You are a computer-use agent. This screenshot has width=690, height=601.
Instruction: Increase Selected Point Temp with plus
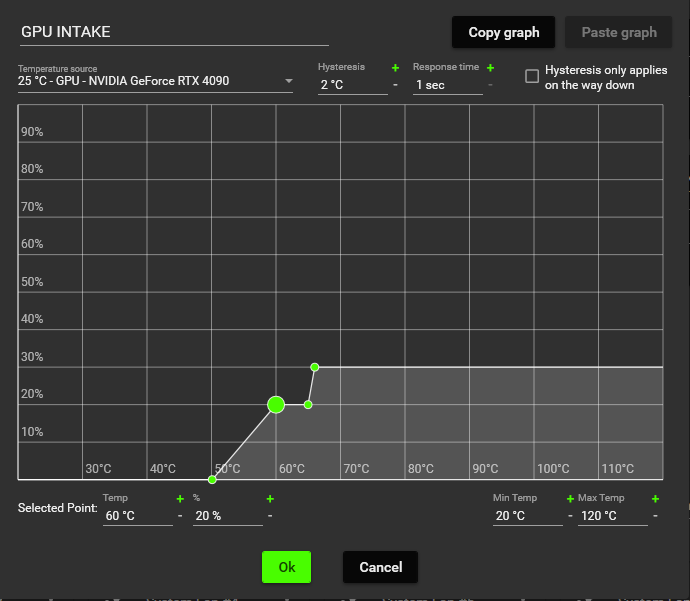tap(180, 499)
